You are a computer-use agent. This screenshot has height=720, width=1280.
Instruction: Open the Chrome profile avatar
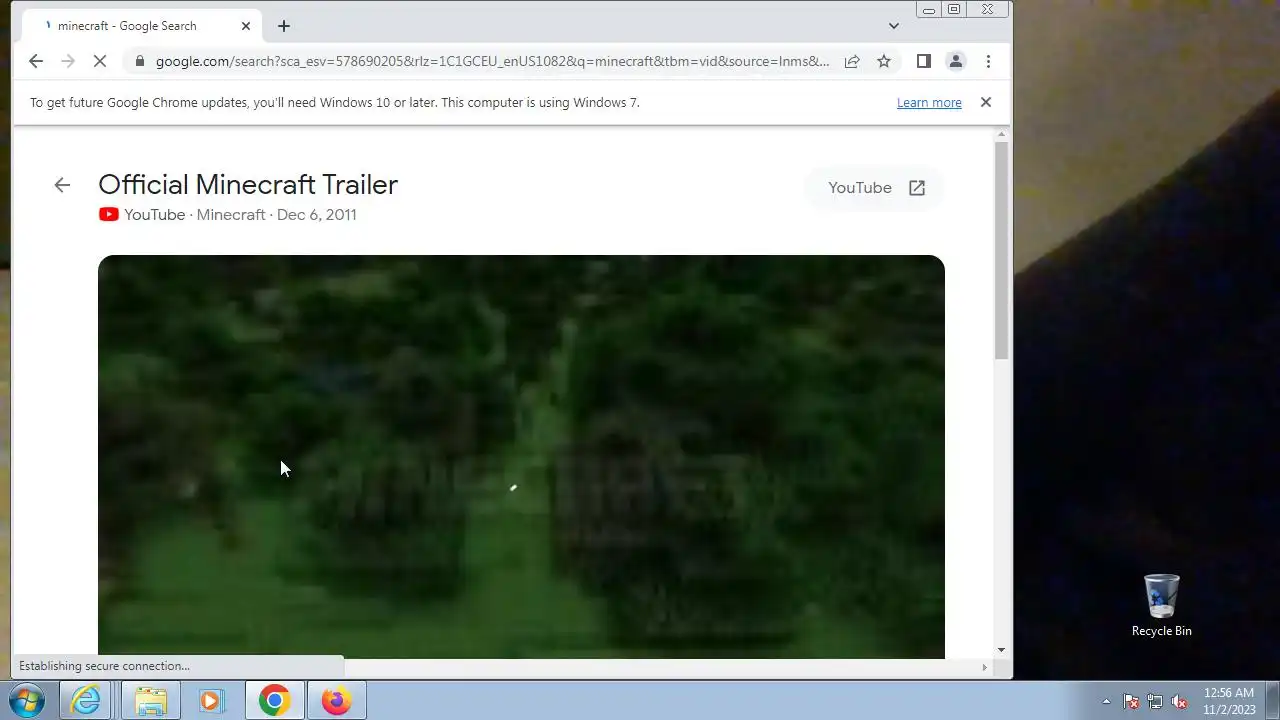click(956, 61)
